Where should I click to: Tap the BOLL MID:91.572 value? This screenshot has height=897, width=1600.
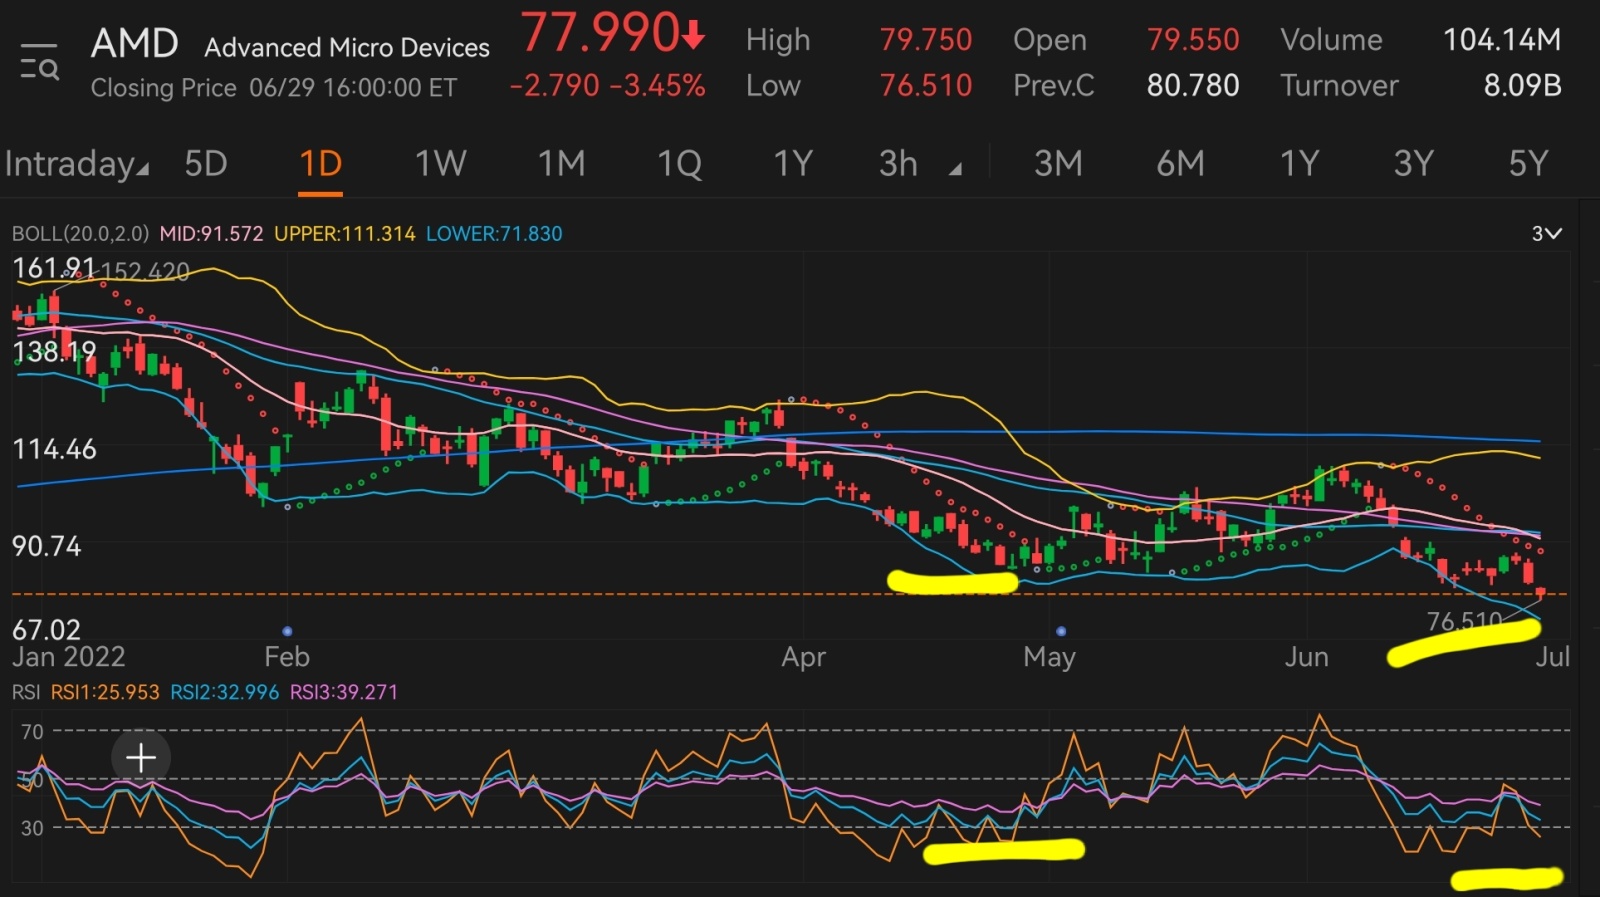click(x=211, y=234)
